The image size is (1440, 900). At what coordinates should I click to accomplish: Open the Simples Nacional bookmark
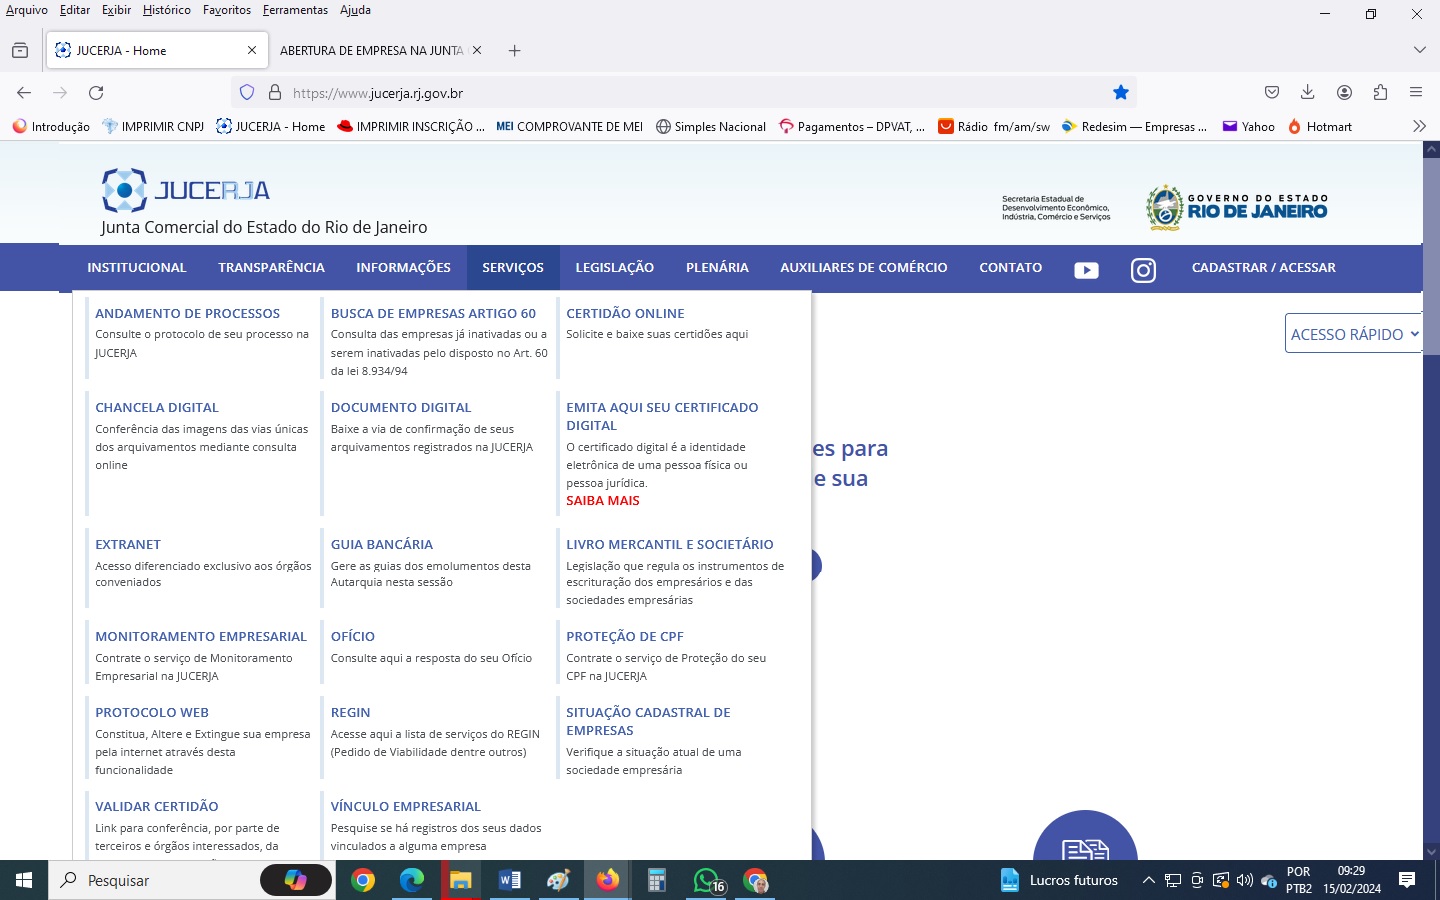[711, 126]
